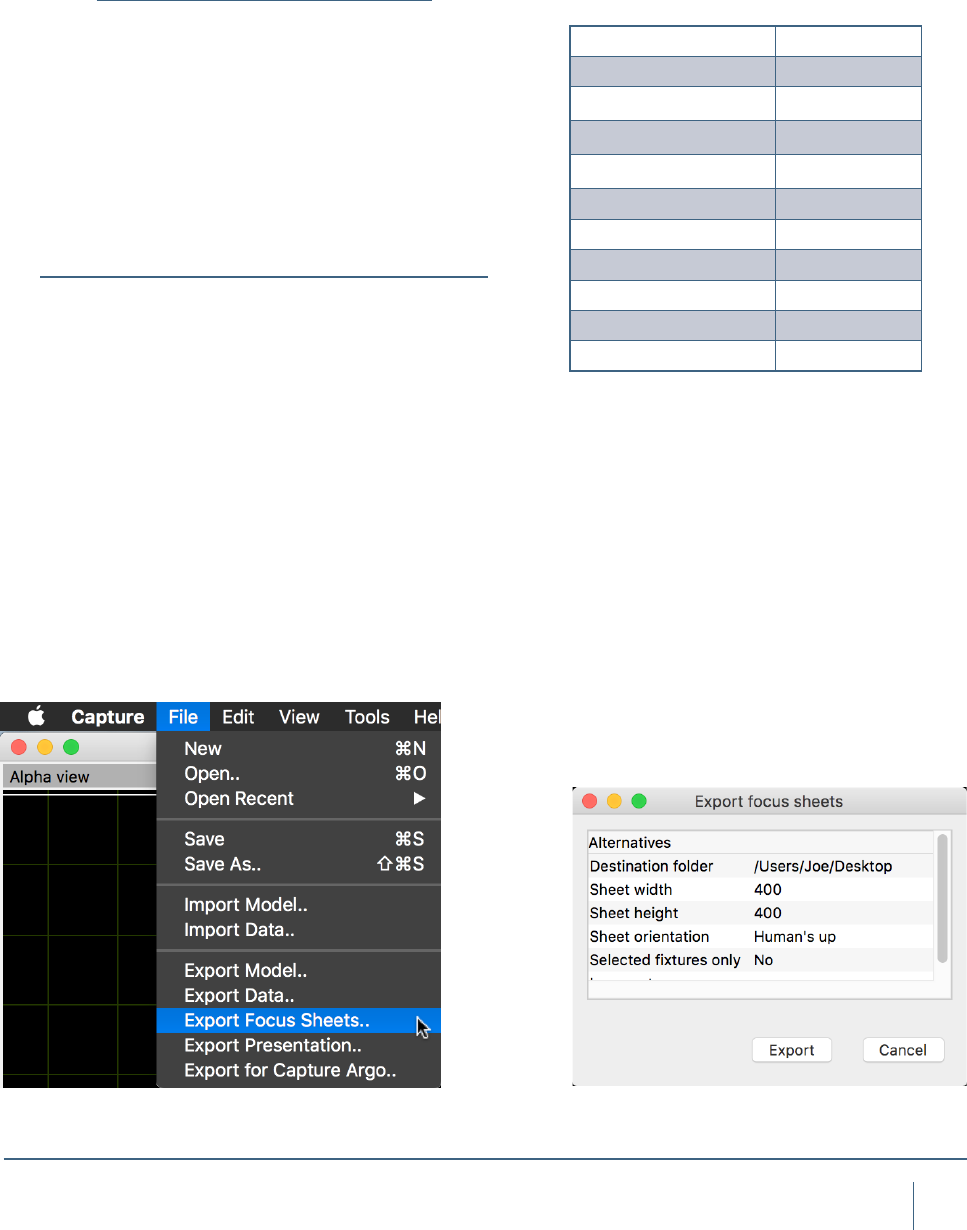Image resolution: width=967 pixels, height=1230 pixels.
Task: Select Save in the File menu
Action: [299, 839]
